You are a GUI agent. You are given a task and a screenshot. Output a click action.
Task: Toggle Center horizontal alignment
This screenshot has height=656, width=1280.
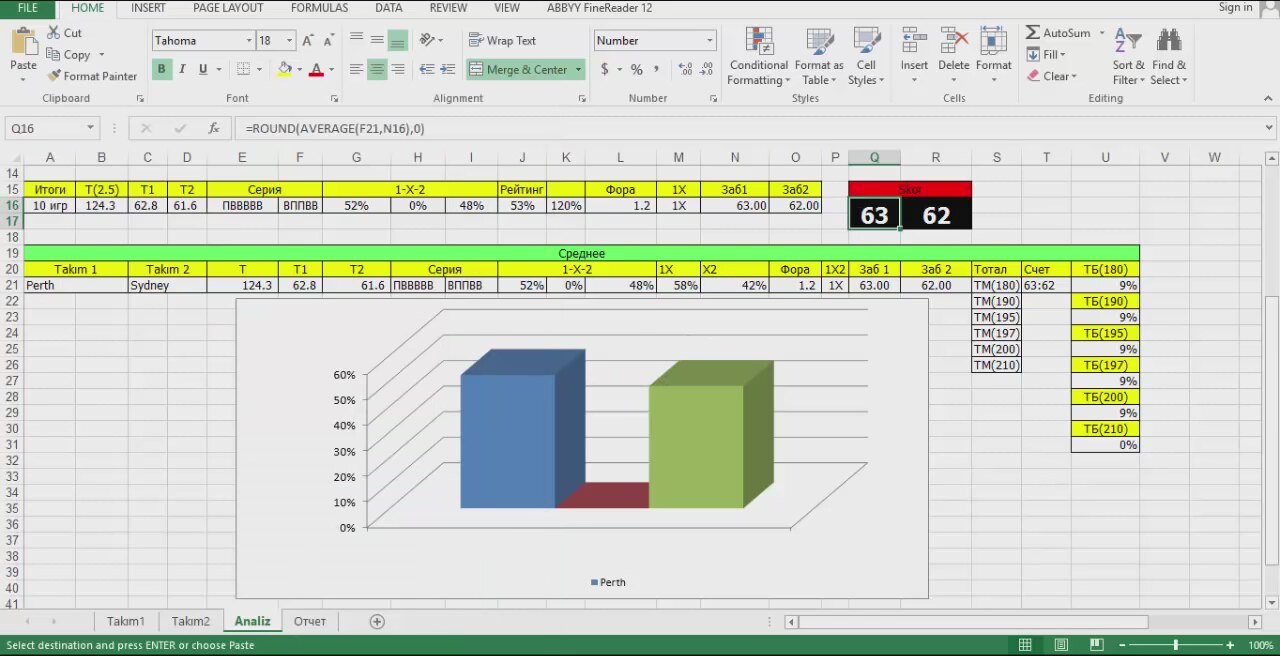click(377, 69)
